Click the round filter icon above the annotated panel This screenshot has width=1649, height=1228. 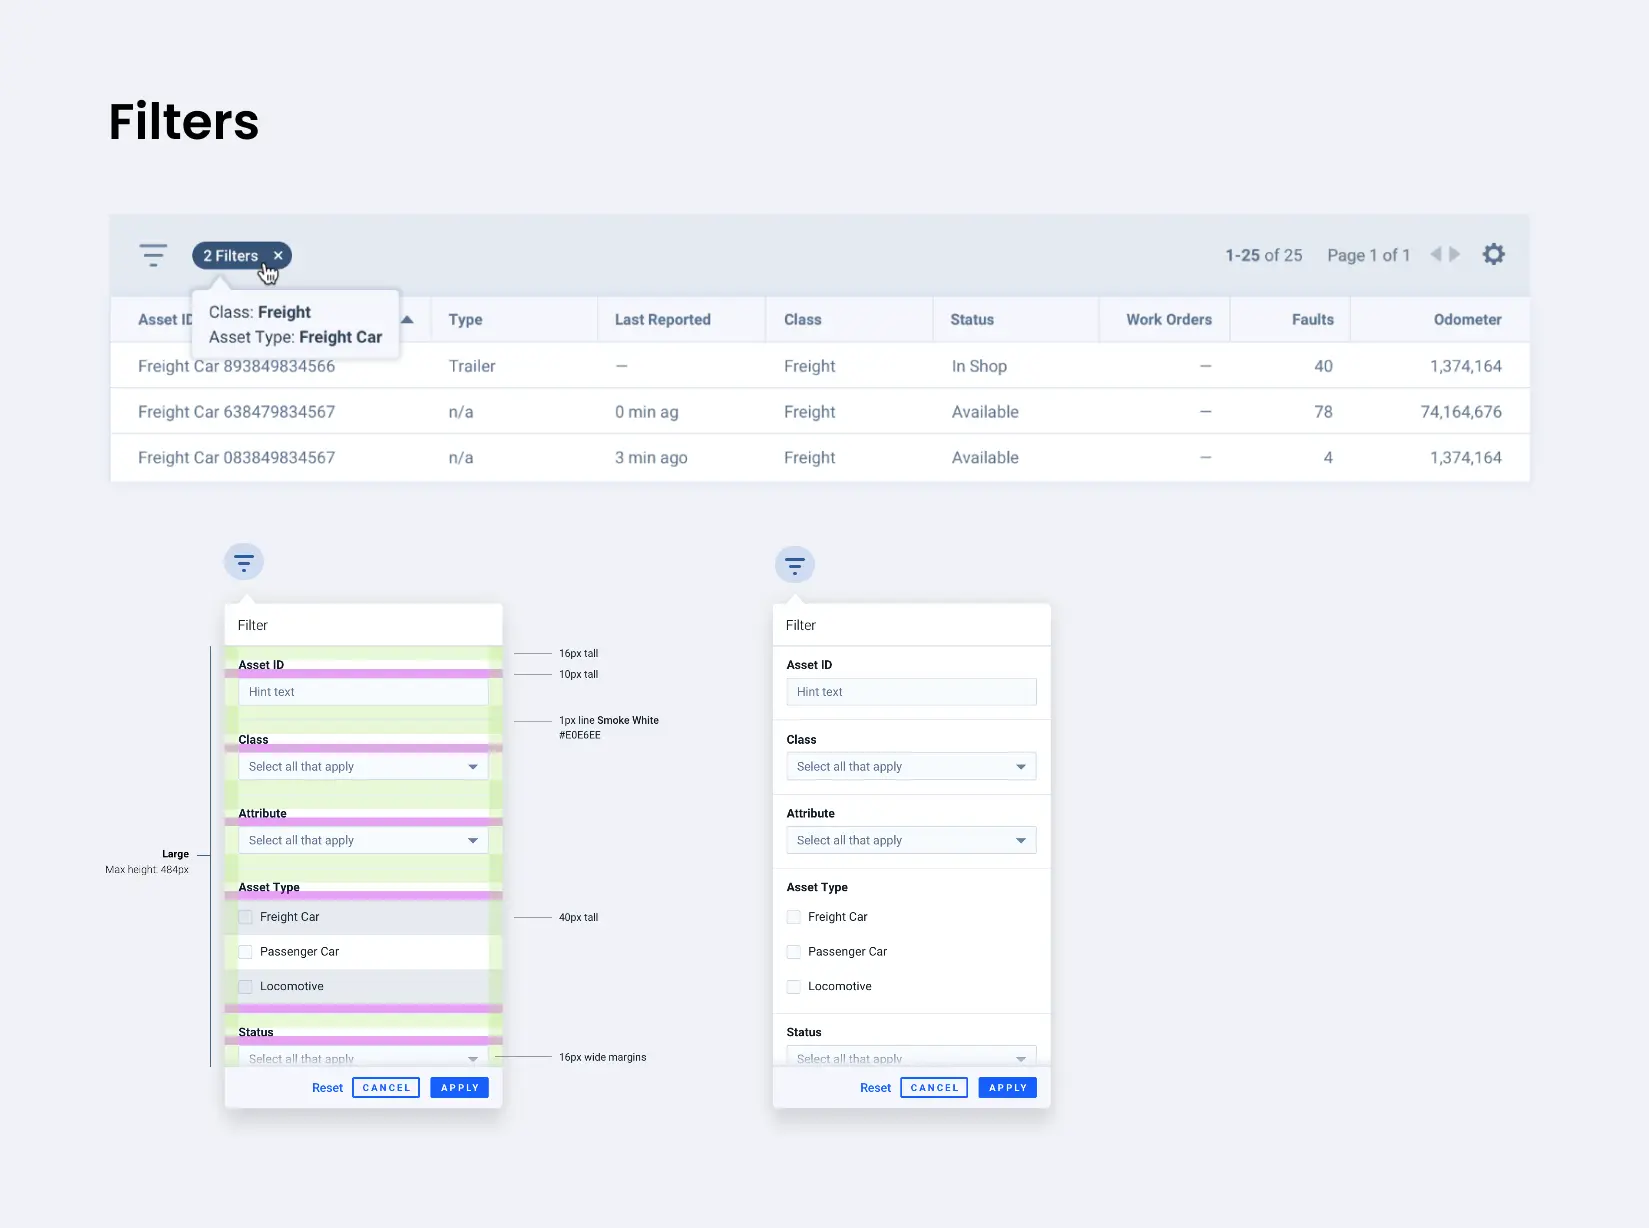[x=244, y=562]
